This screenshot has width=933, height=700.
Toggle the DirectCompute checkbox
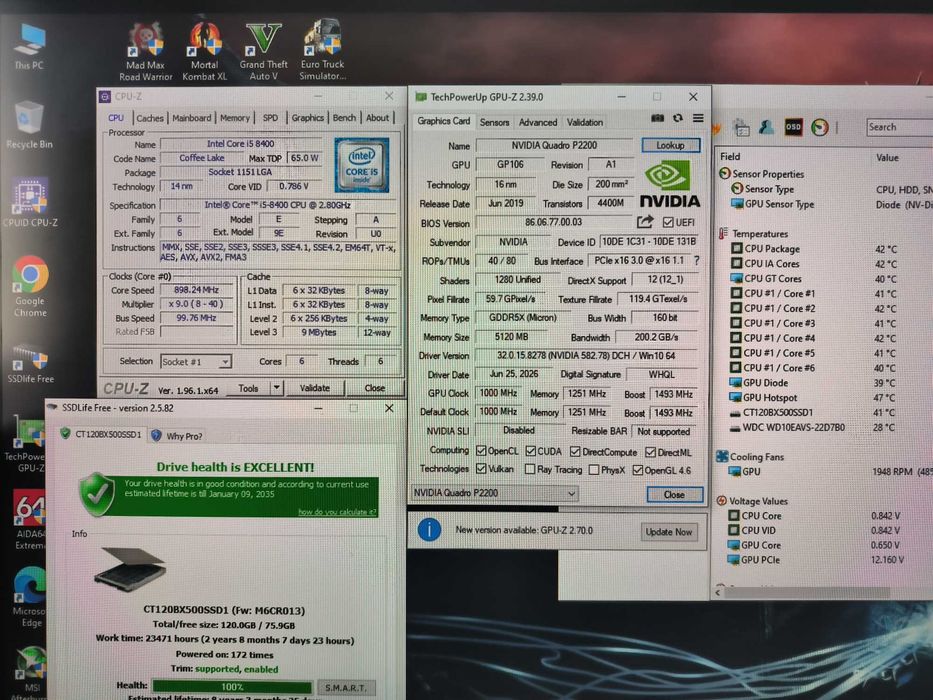tap(575, 452)
